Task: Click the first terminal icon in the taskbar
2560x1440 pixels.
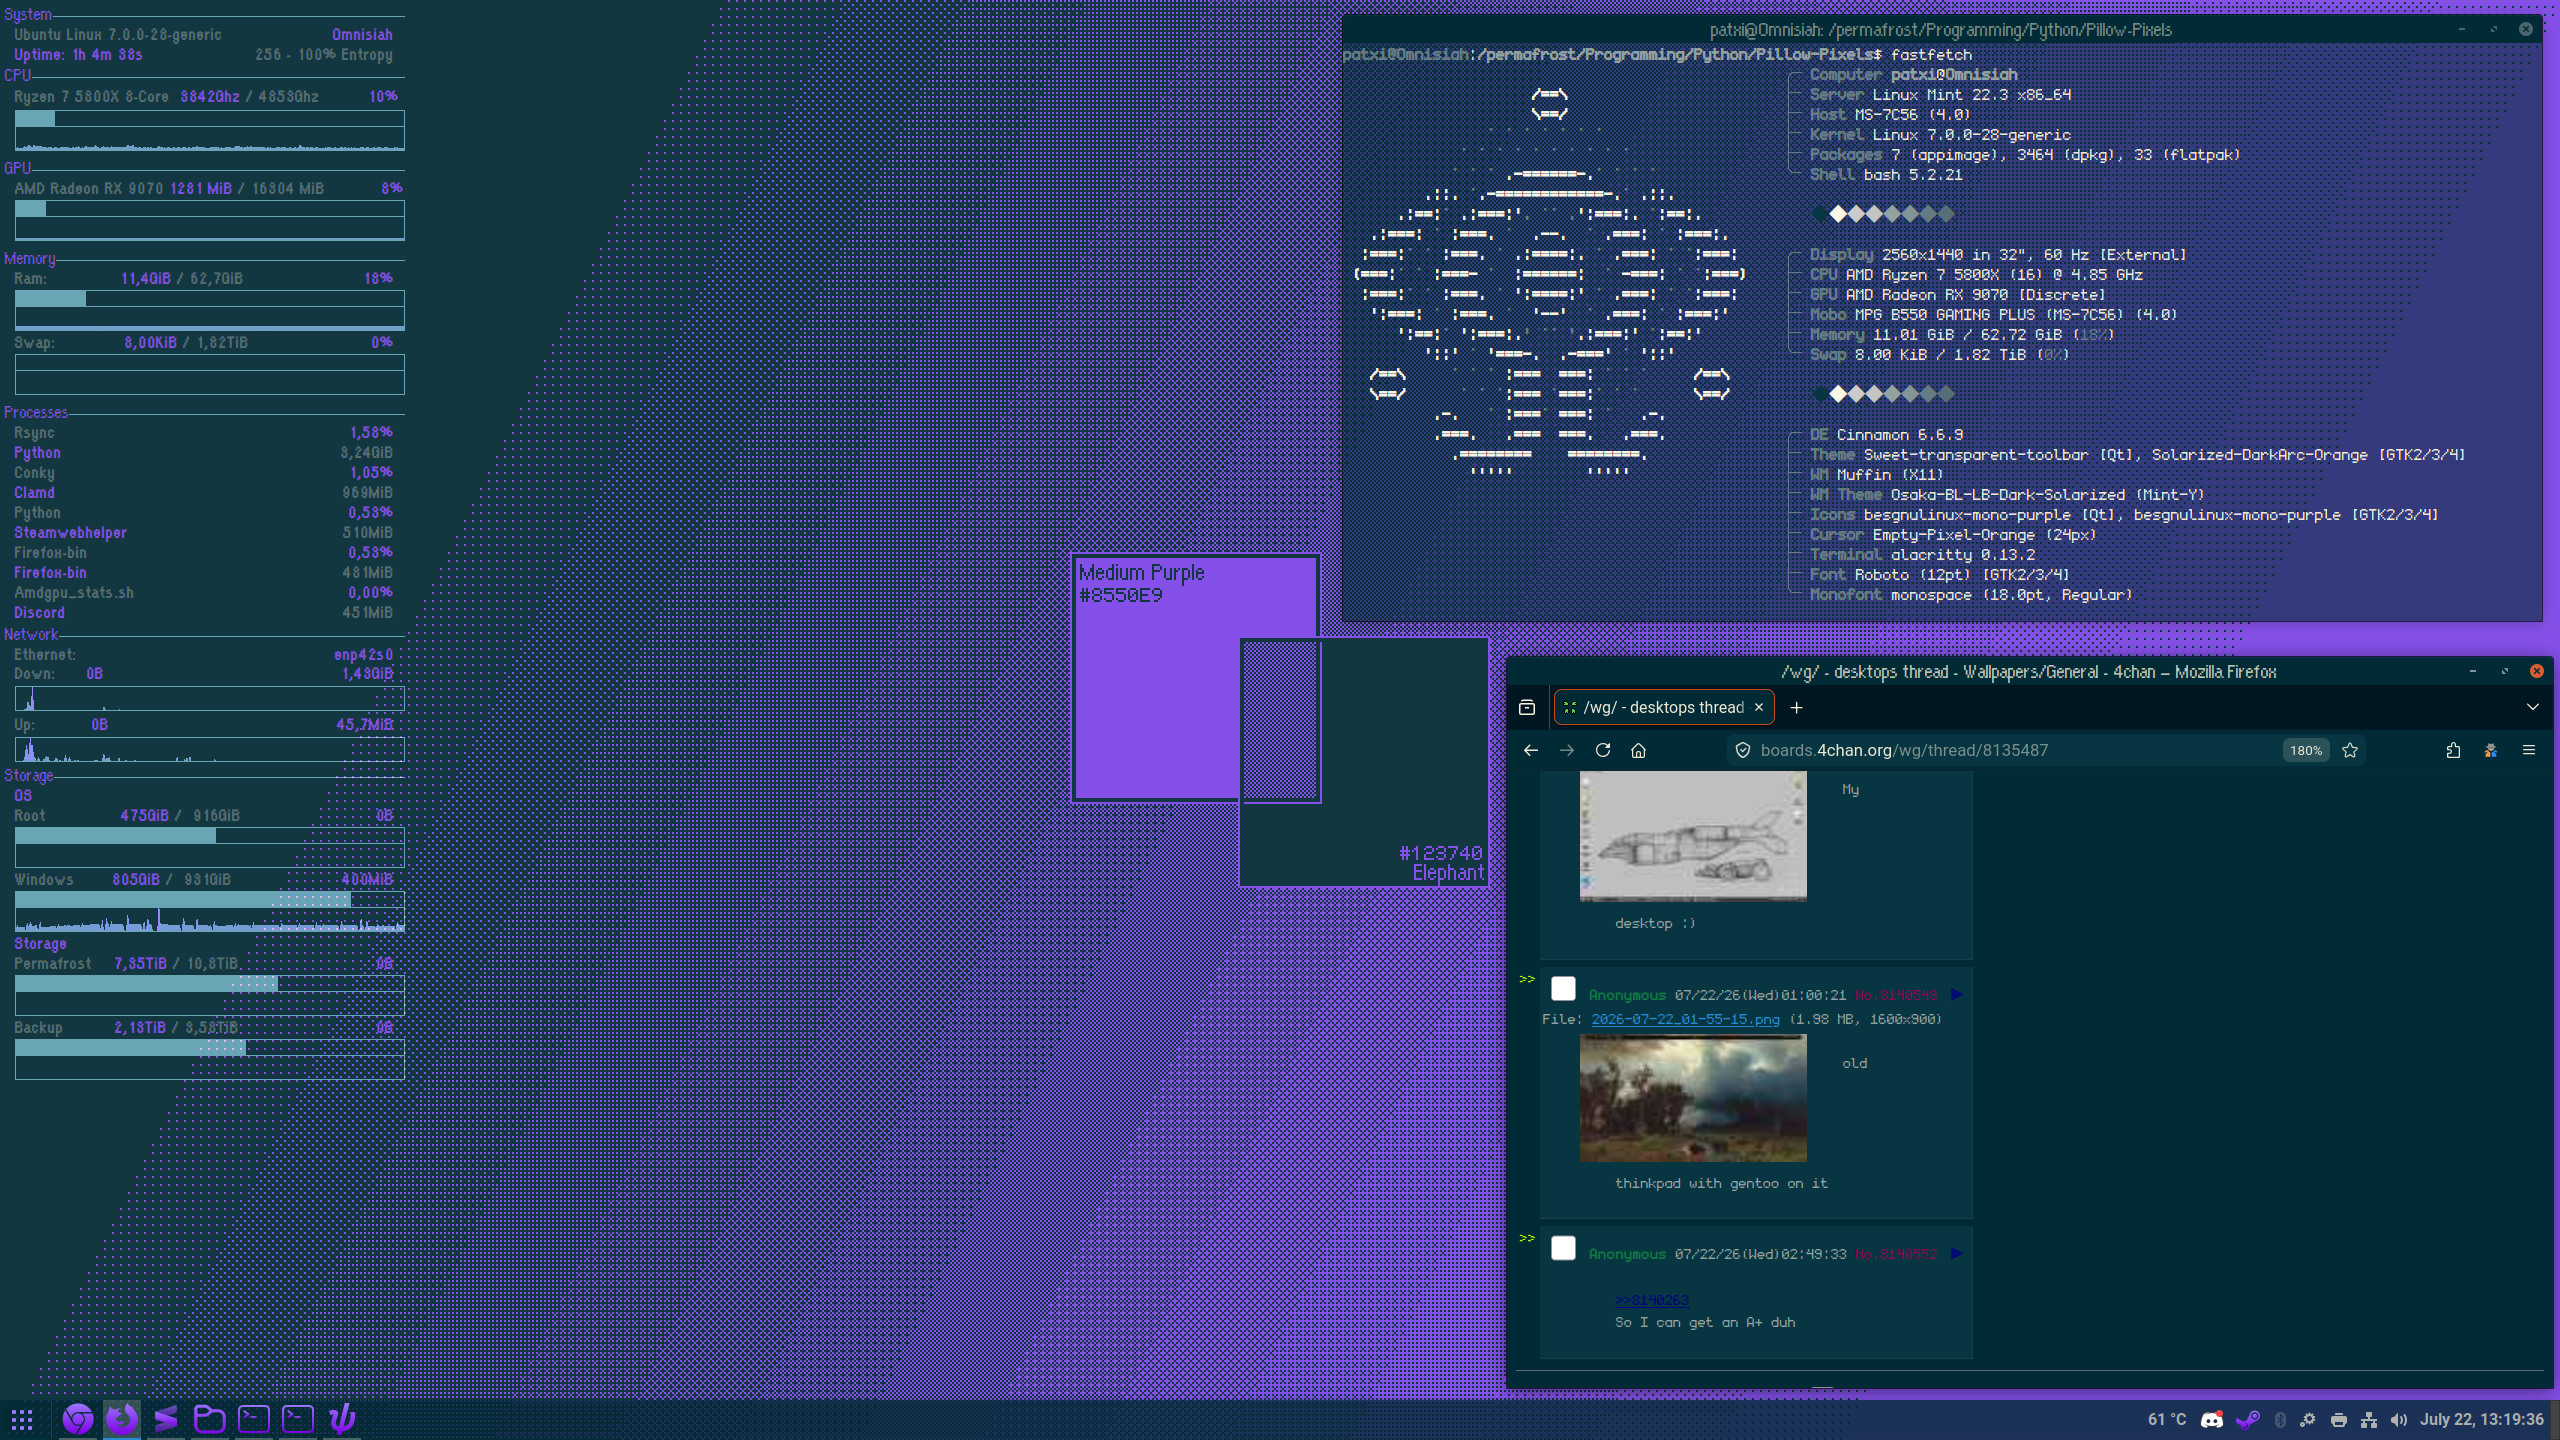Action: pos(254,1419)
